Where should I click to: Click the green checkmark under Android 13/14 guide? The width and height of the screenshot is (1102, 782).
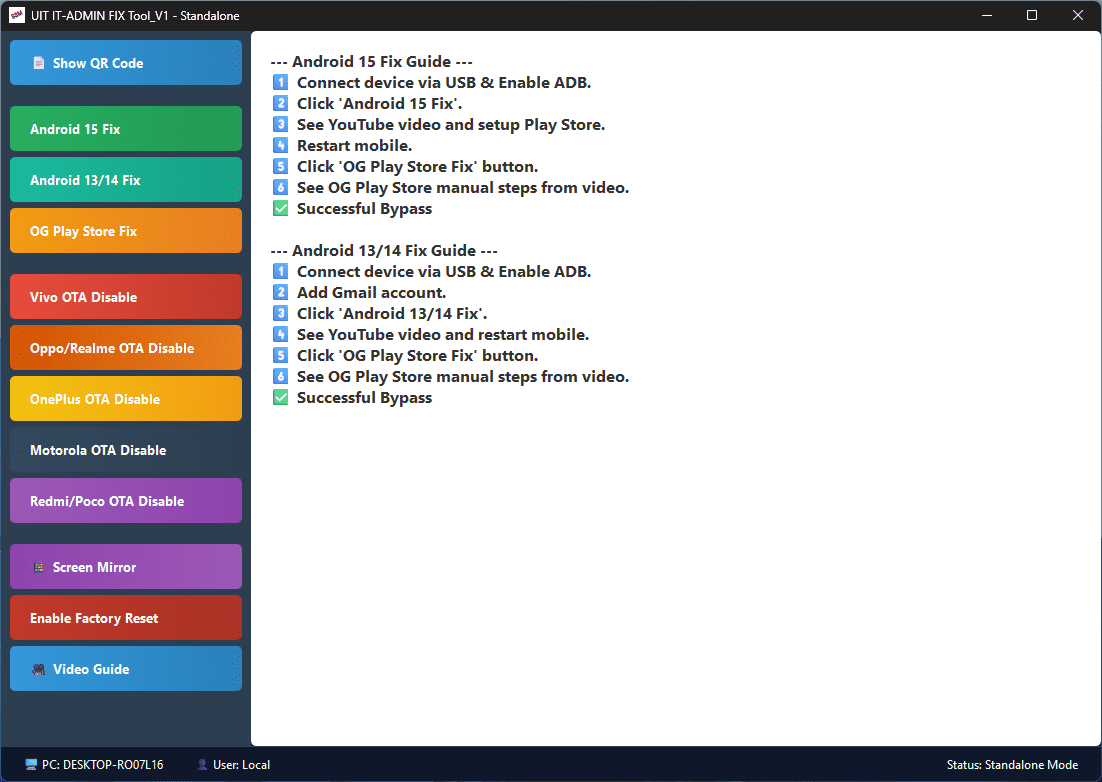tap(280, 398)
